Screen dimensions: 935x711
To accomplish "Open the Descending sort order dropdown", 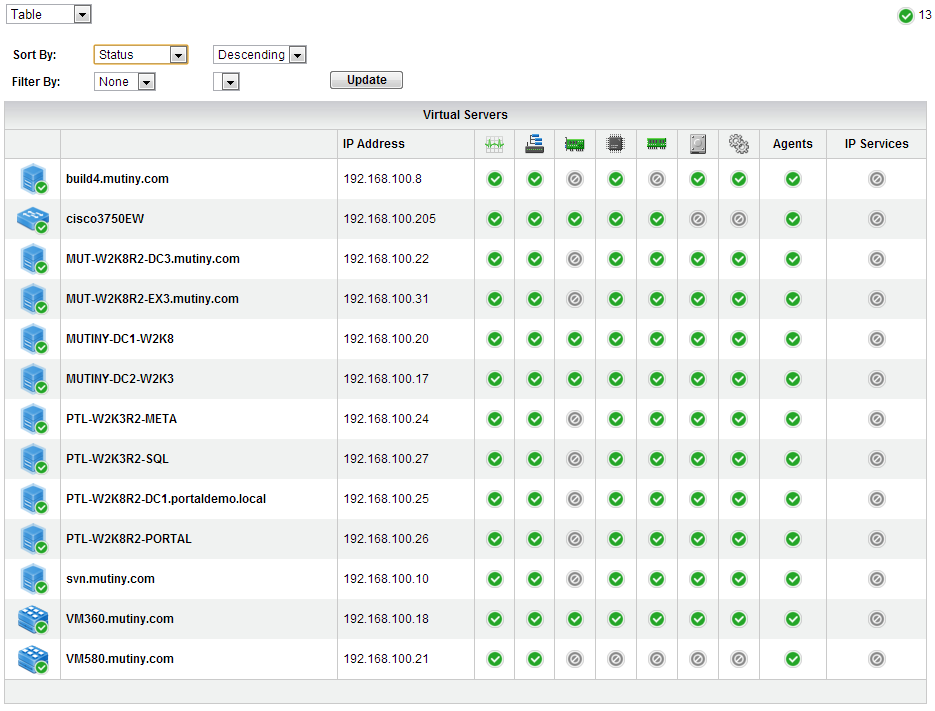I will click(259, 55).
